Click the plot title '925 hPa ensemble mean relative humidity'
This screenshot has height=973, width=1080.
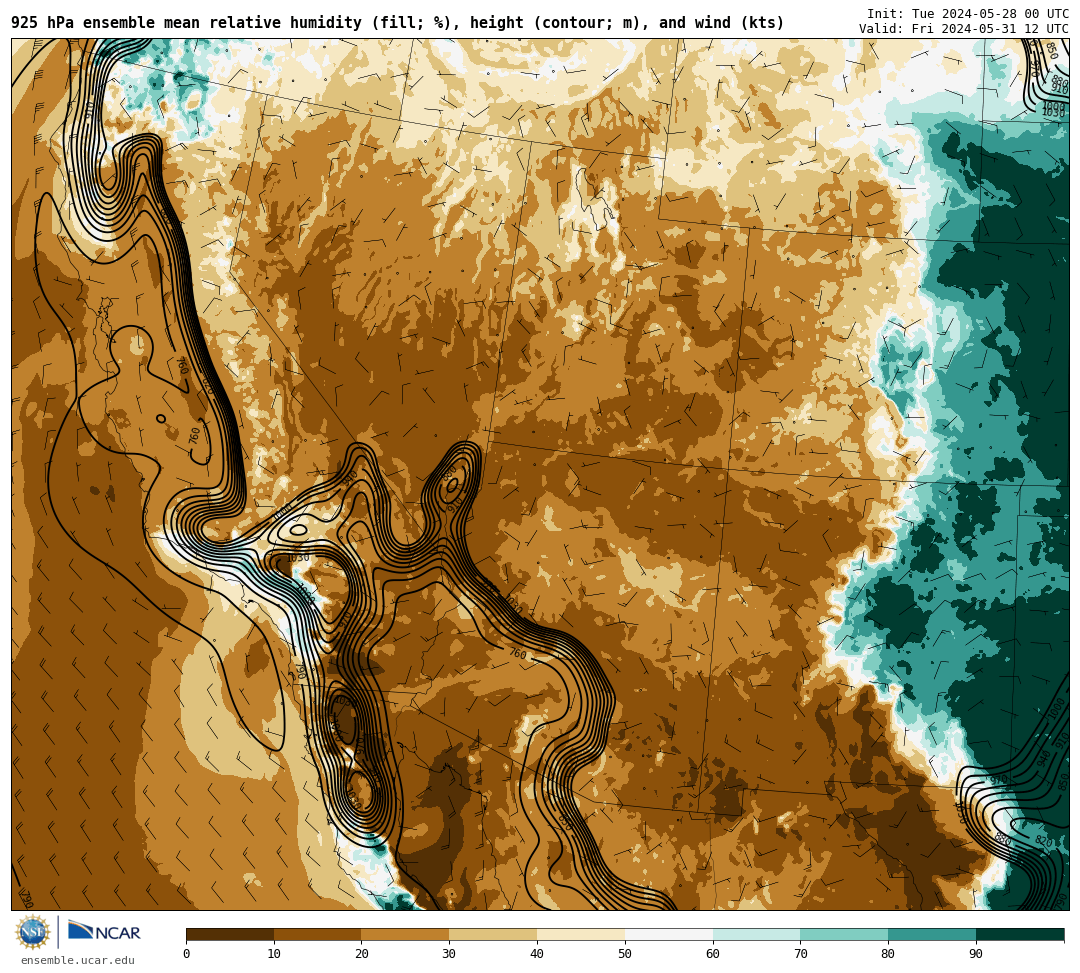189,23
